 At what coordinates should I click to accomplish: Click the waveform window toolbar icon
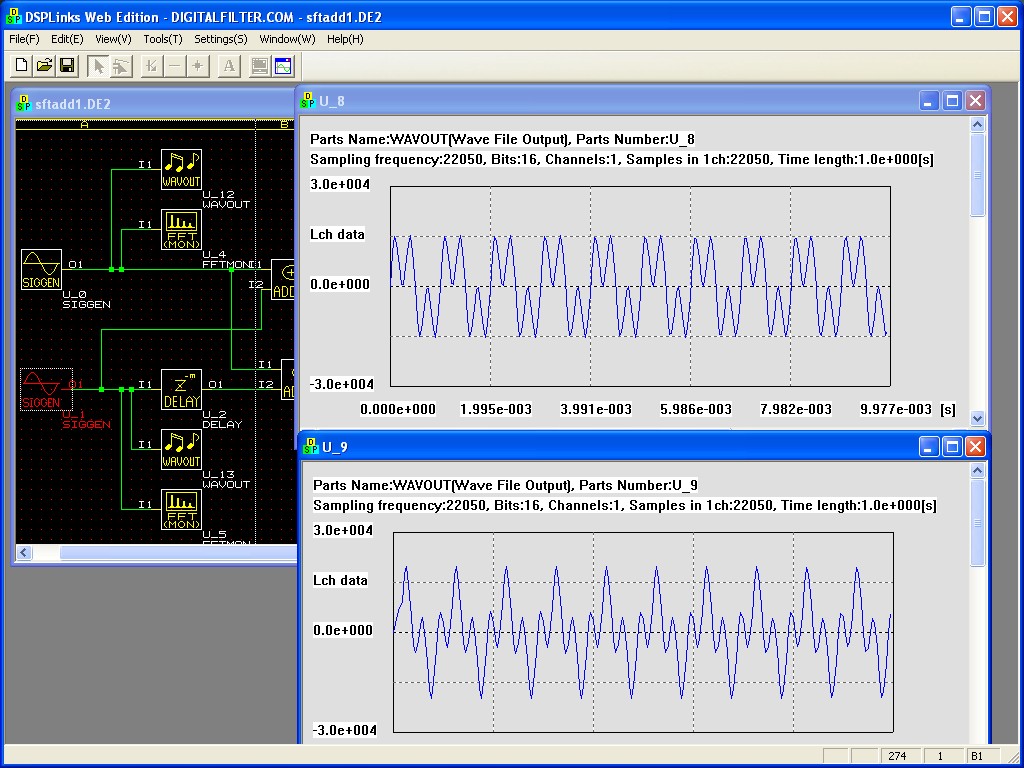[x=283, y=66]
